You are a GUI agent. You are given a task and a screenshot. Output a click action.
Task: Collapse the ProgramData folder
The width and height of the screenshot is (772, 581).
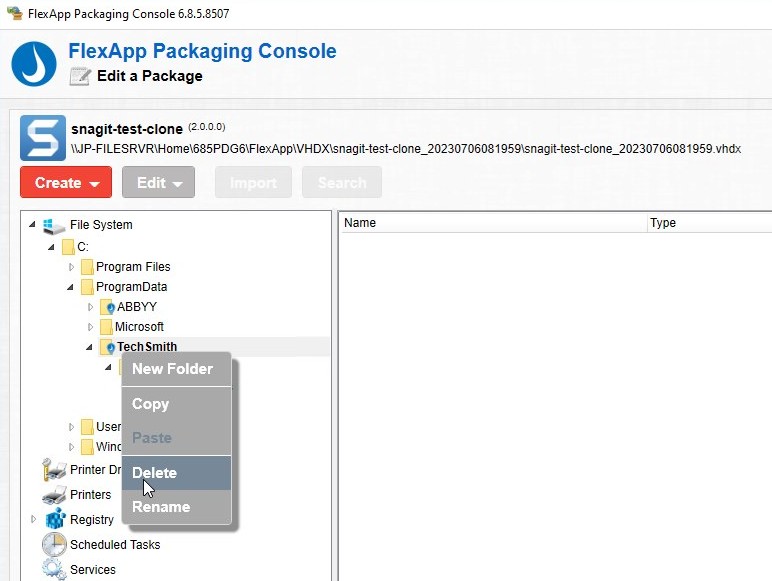(x=70, y=287)
